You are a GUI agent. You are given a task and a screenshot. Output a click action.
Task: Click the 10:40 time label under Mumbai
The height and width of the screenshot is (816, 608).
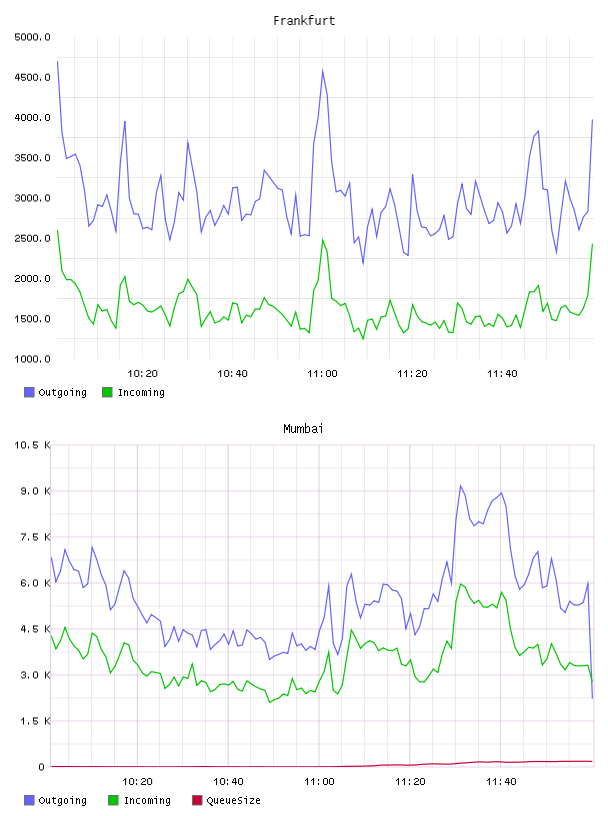pos(228,782)
